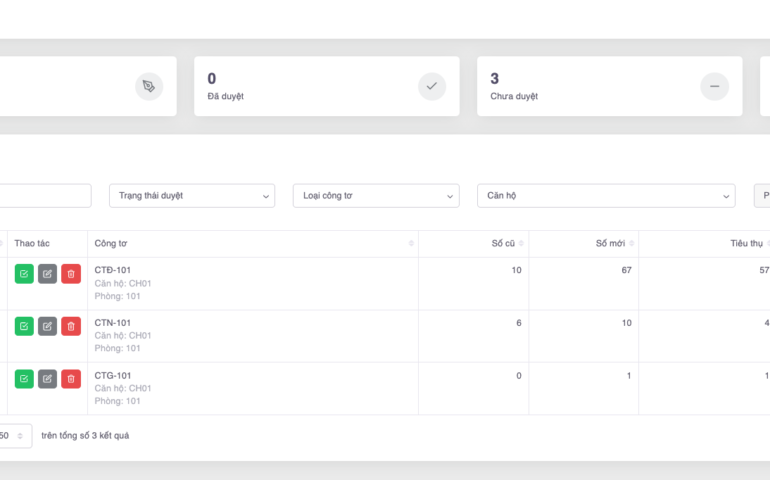Click the minus icon on Chưa duyệt card
The width and height of the screenshot is (770, 480).
(714, 87)
